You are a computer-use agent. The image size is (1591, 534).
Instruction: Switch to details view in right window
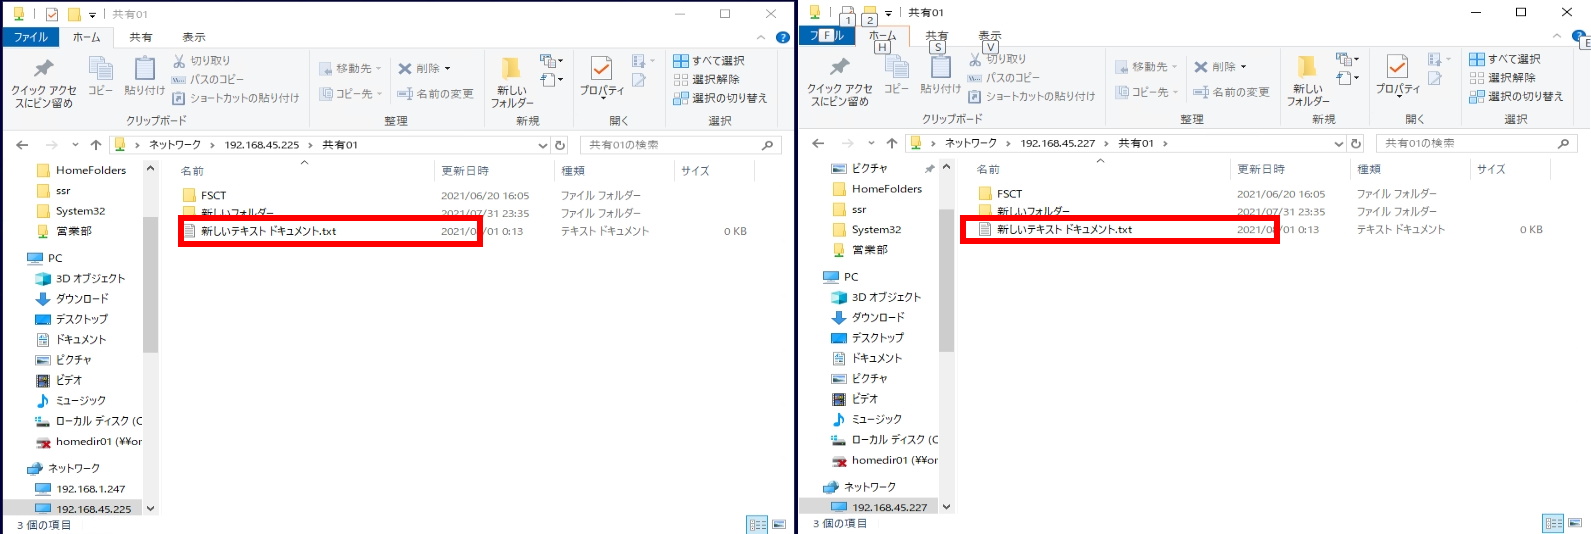click(1553, 523)
